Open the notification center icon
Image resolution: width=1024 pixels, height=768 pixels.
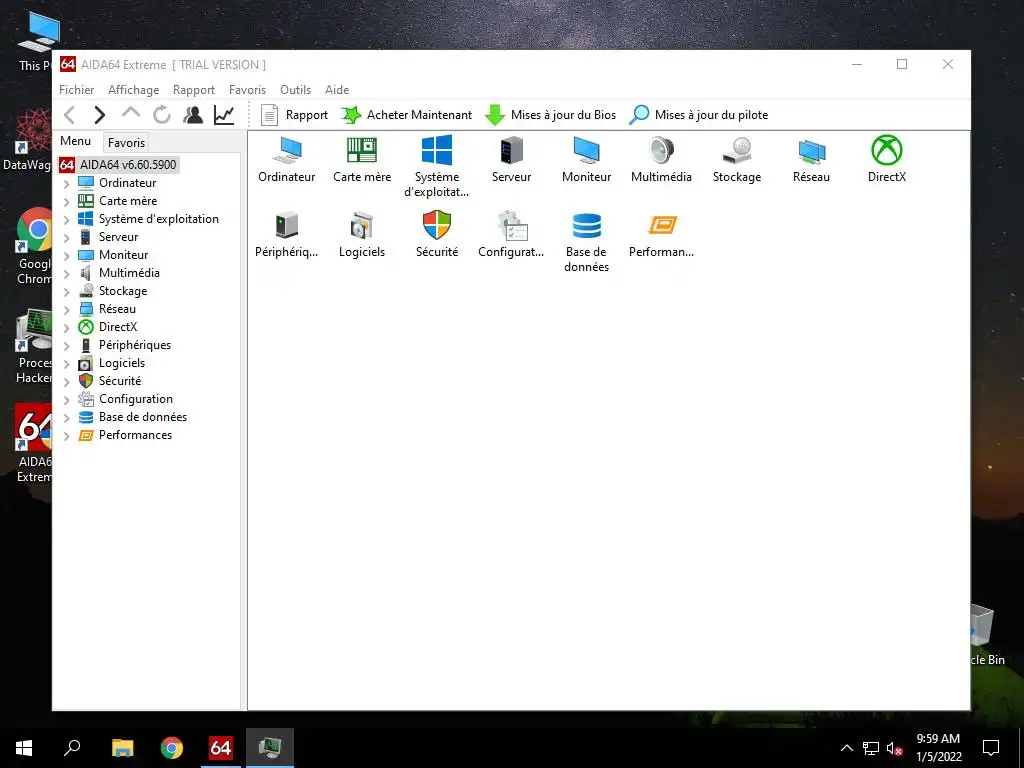pyautogui.click(x=991, y=748)
